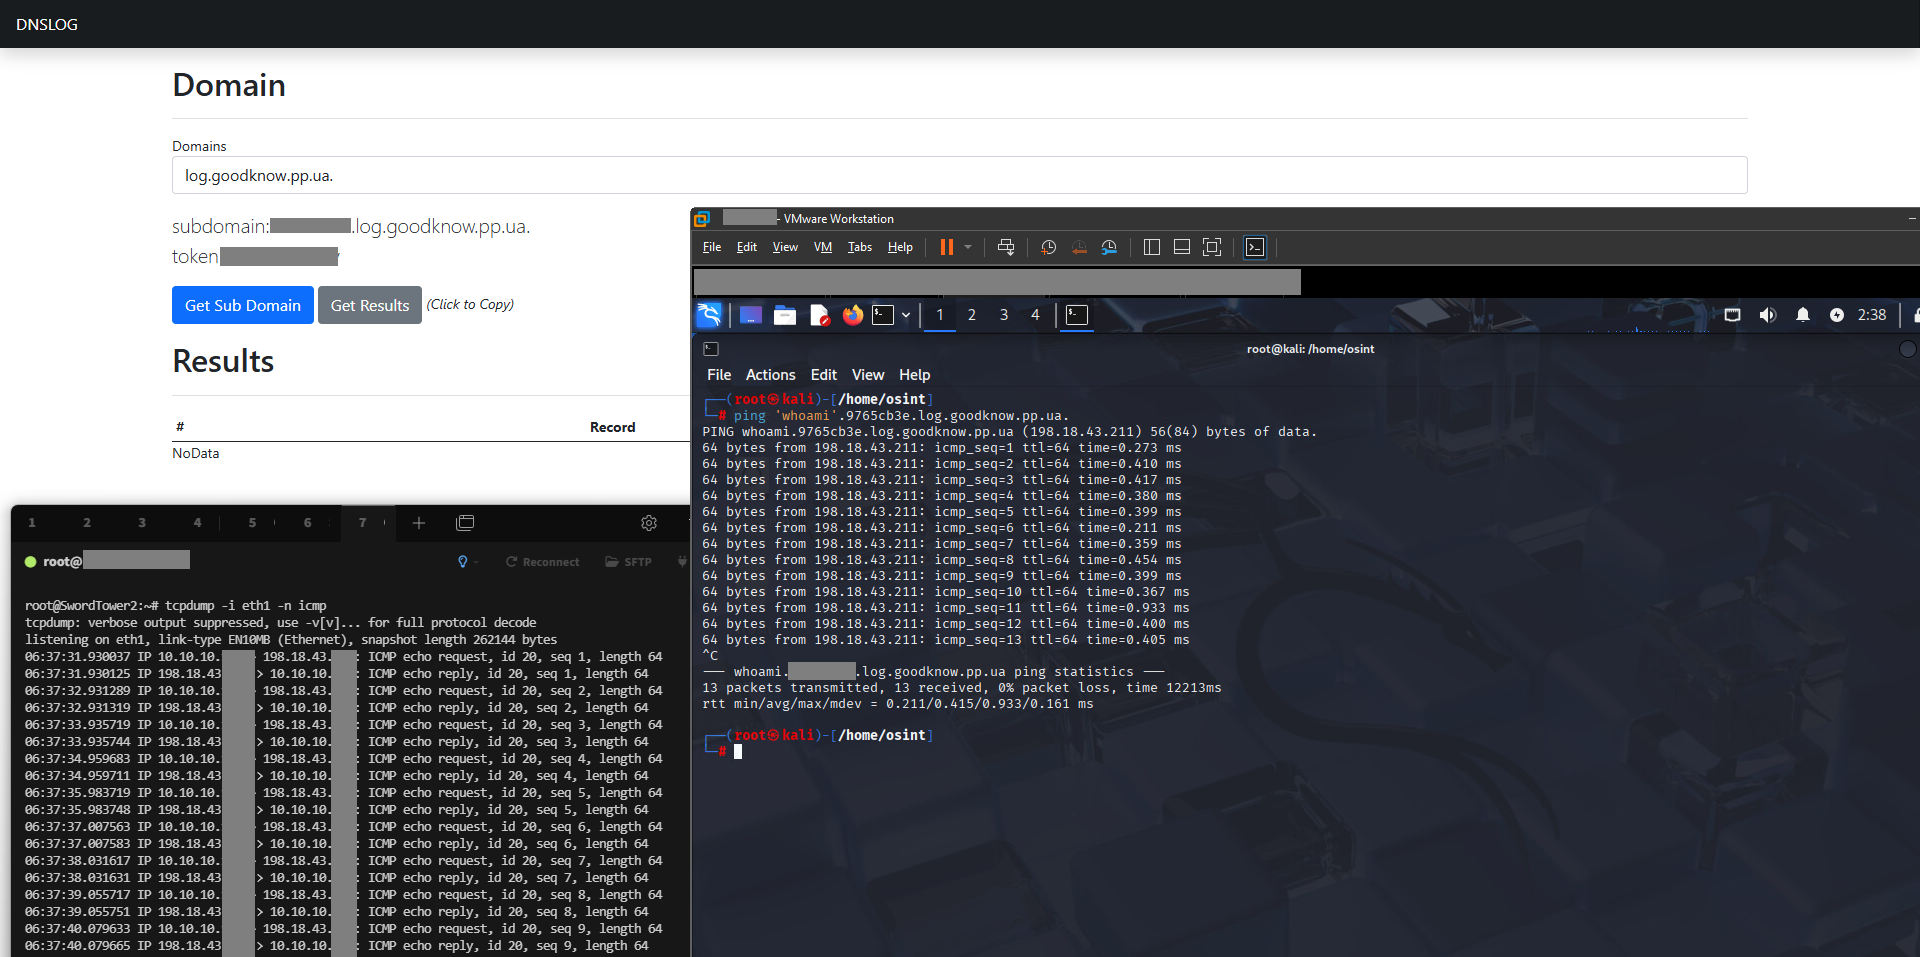Open Kali terminal Help menu
This screenshot has width=1920, height=957.
click(915, 375)
